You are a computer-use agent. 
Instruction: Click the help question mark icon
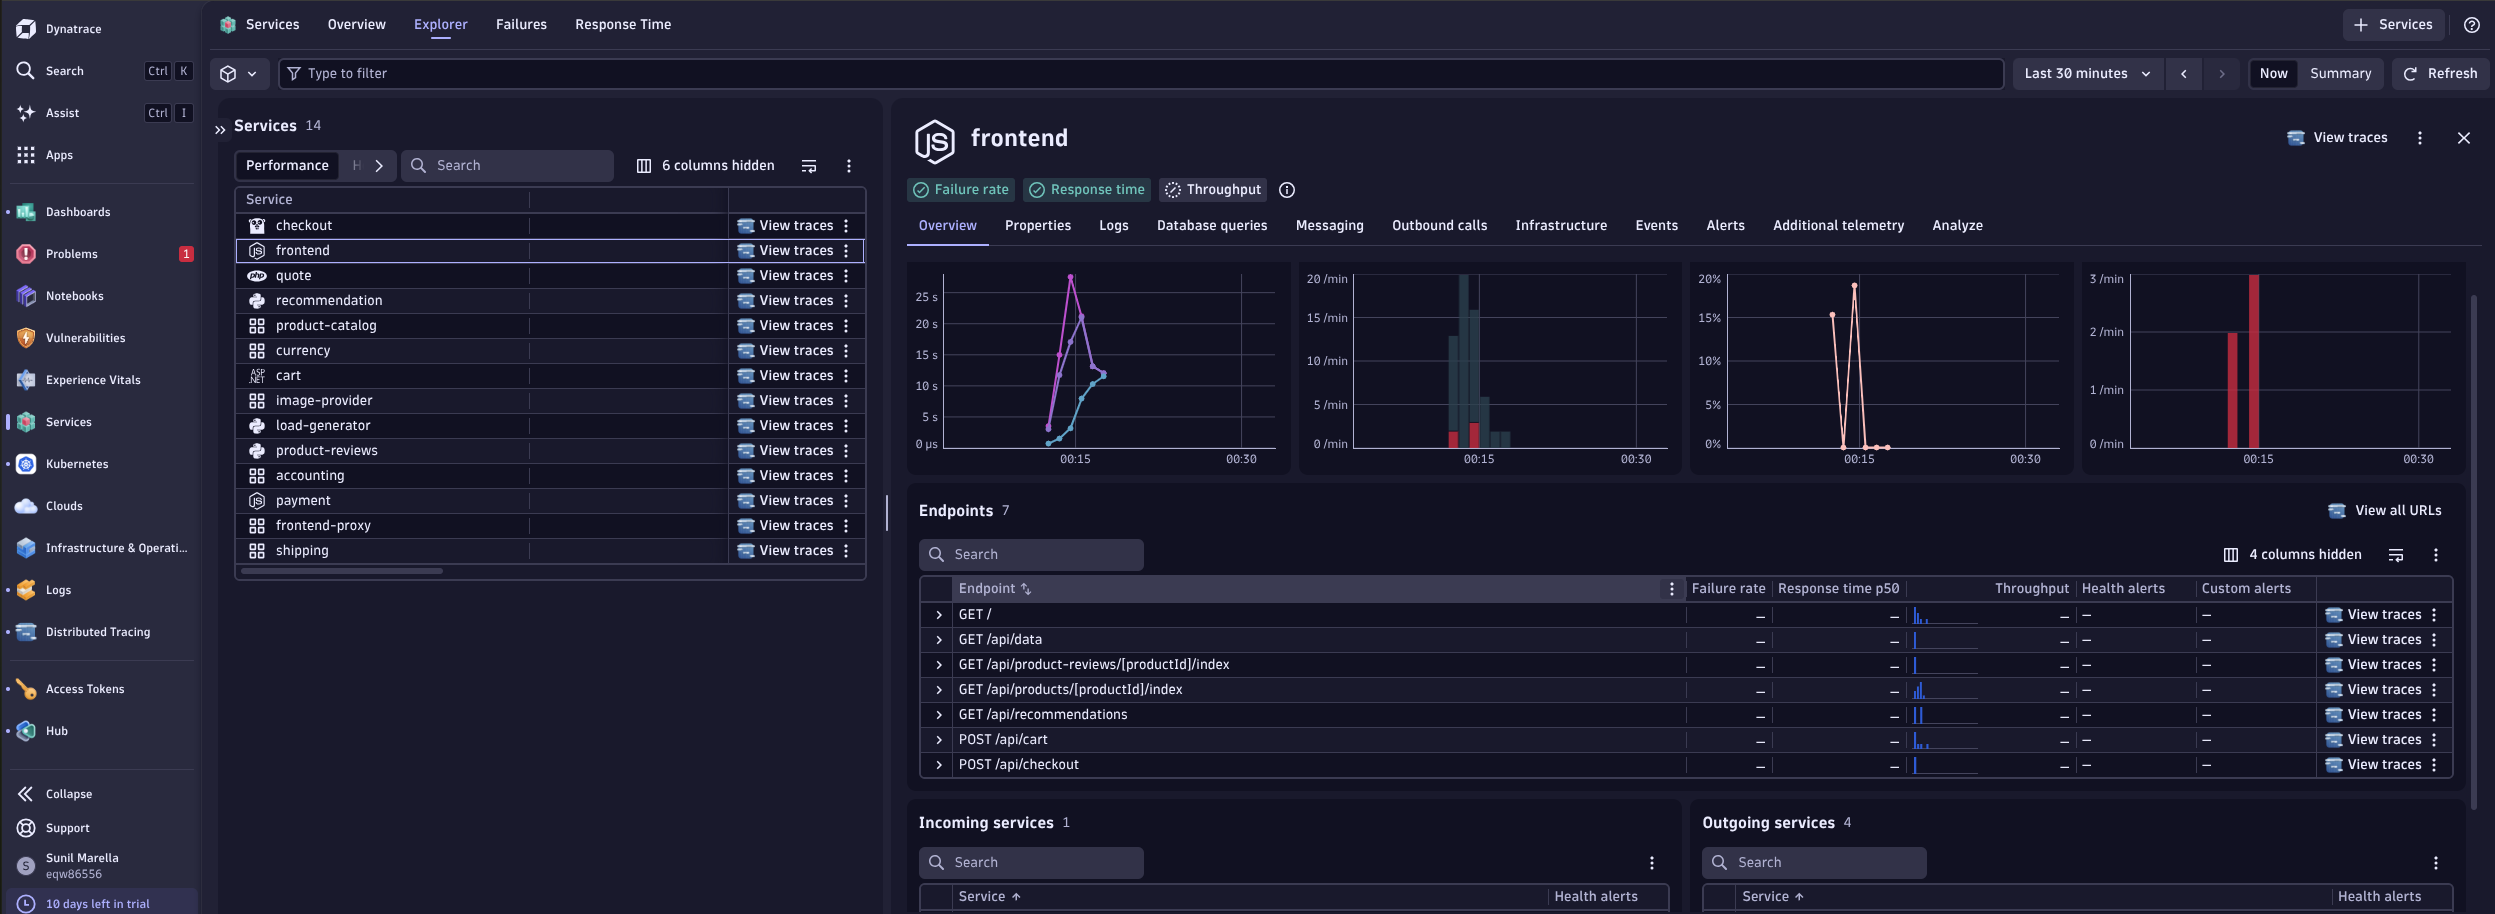tap(2471, 25)
